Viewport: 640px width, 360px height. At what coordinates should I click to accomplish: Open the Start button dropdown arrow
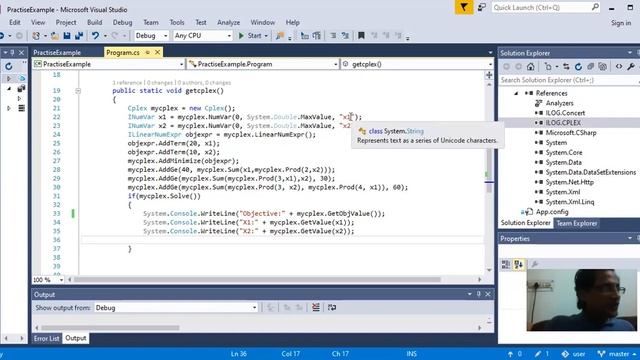266,36
